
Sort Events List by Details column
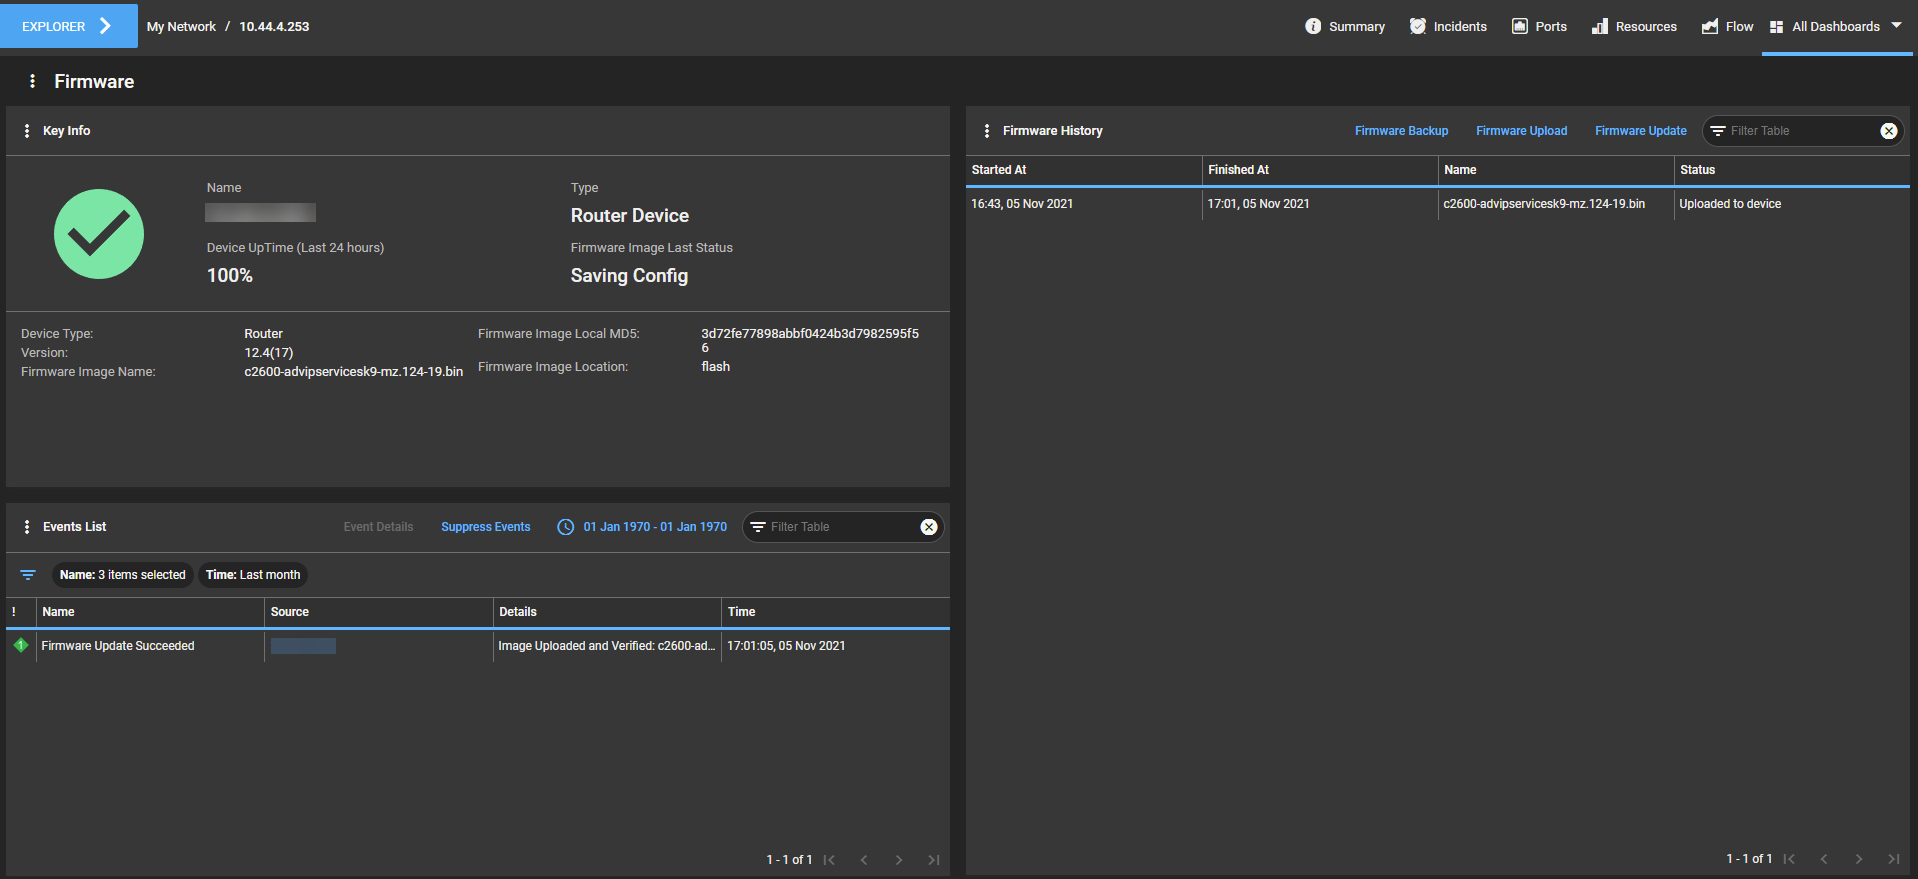pos(607,612)
